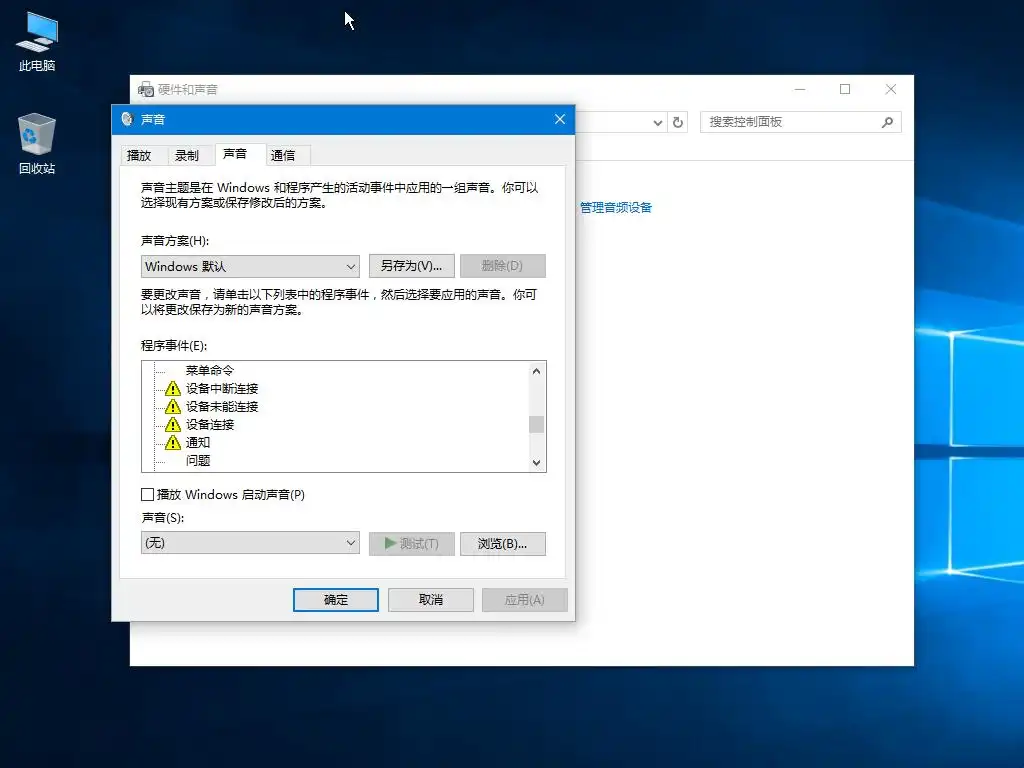Screen dimensions: 1024x768
Task: Click the event list scroll up arrow
Action: [x=536, y=371]
